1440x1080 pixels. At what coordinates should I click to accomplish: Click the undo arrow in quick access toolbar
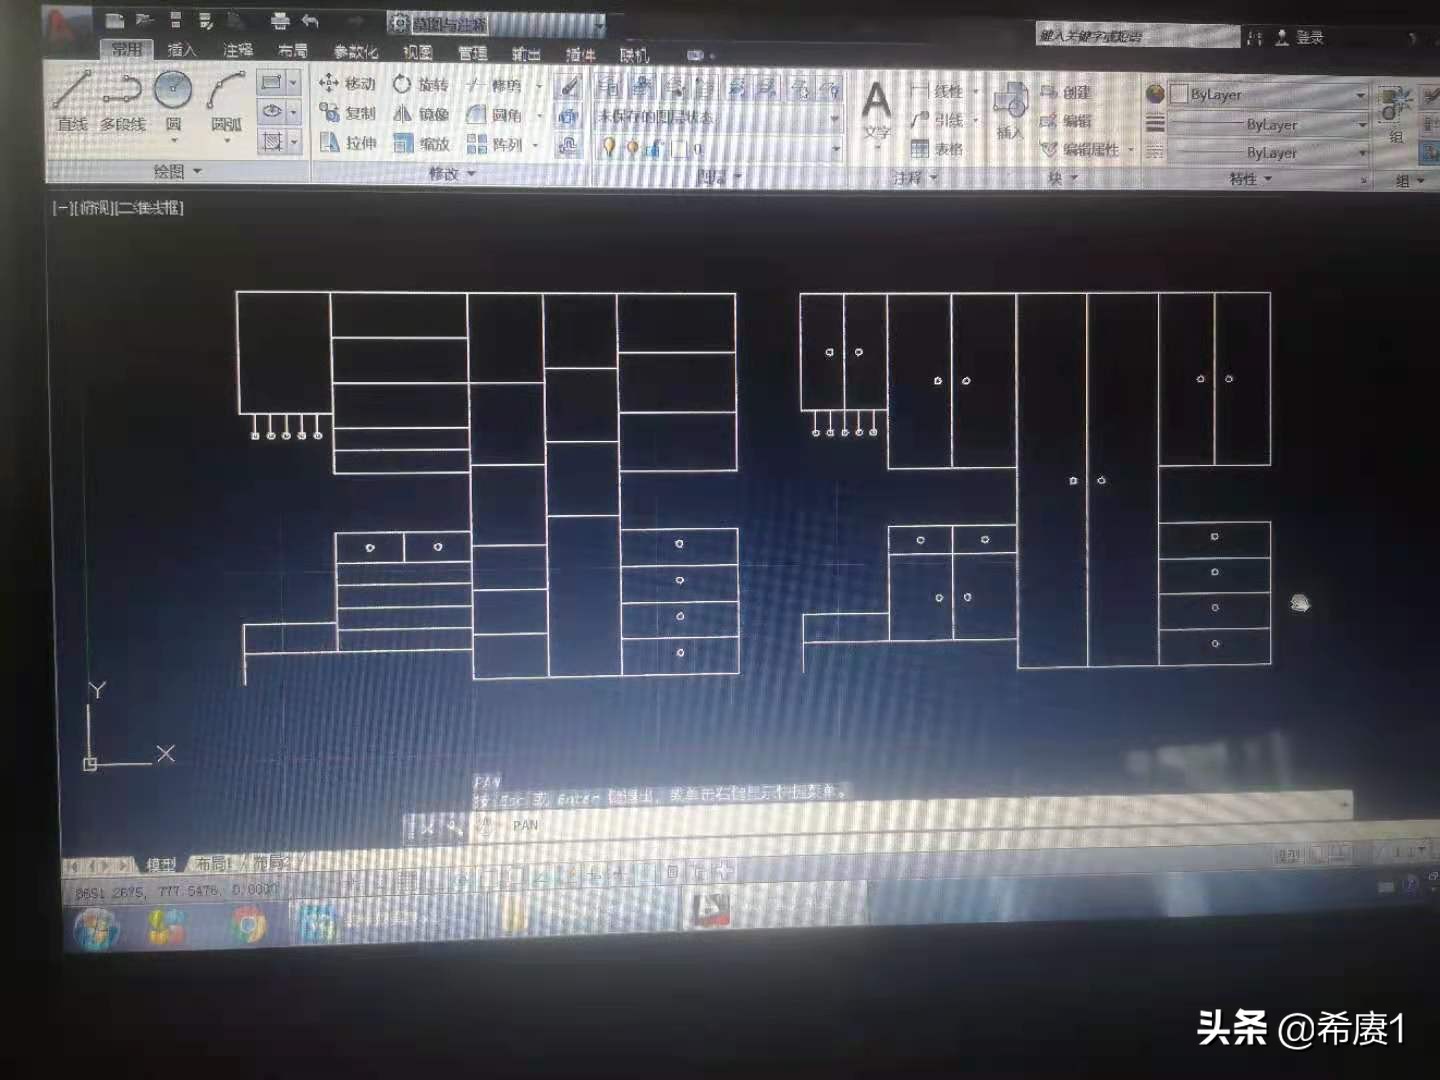tap(310, 21)
